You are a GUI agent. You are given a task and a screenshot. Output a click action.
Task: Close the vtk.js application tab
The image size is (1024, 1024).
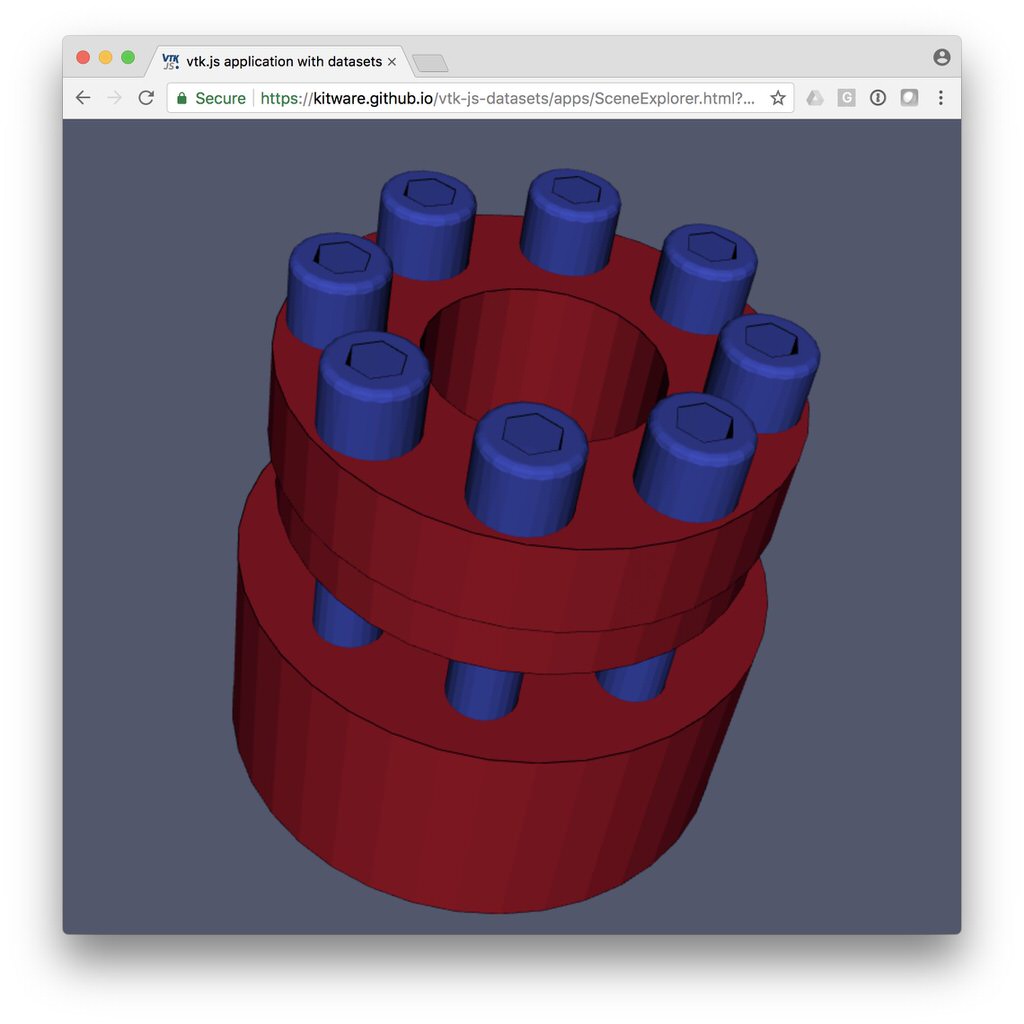coord(394,61)
